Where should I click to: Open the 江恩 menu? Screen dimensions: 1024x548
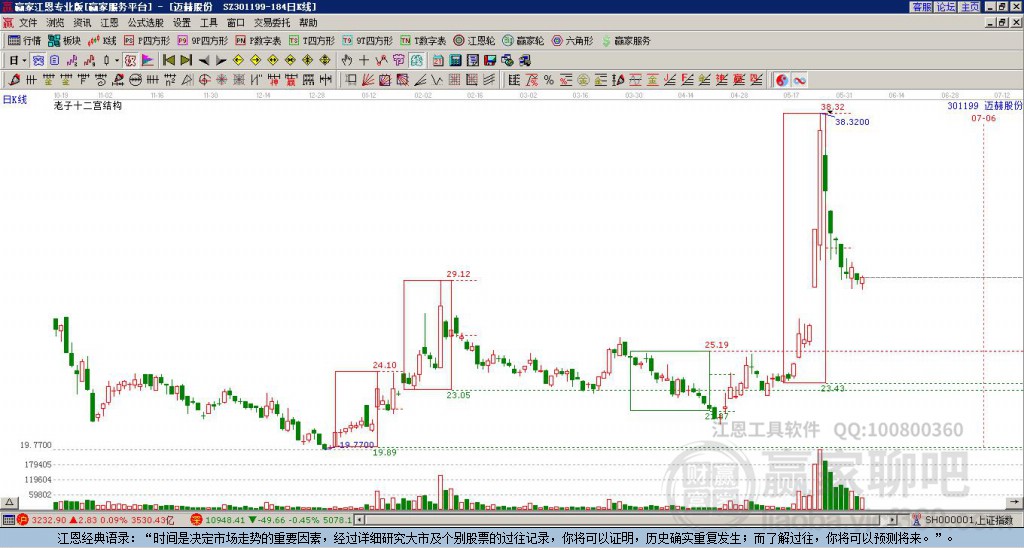click(x=109, y=23)
